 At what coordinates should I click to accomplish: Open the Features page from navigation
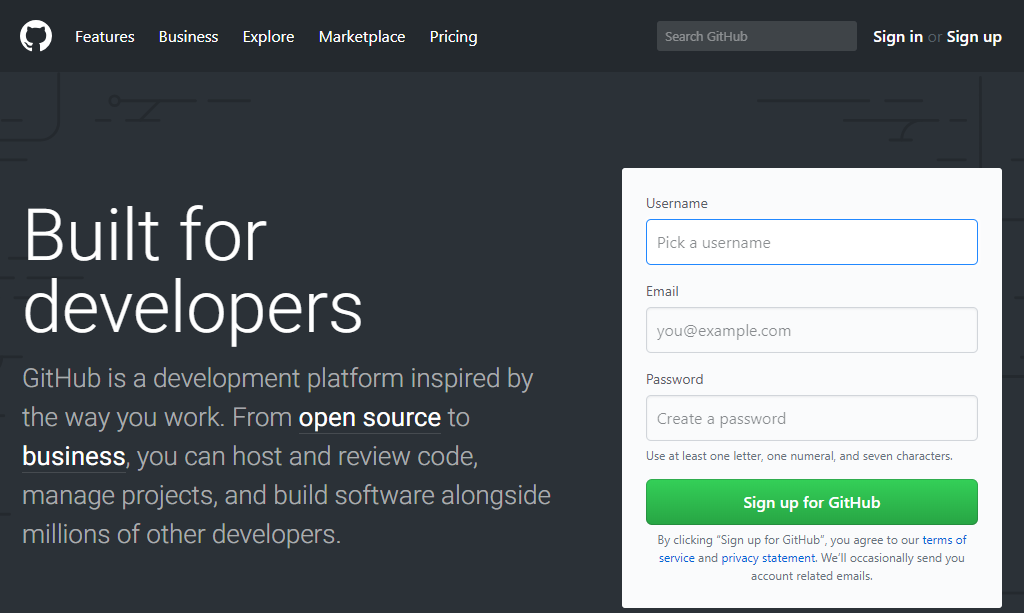point(104,37)
